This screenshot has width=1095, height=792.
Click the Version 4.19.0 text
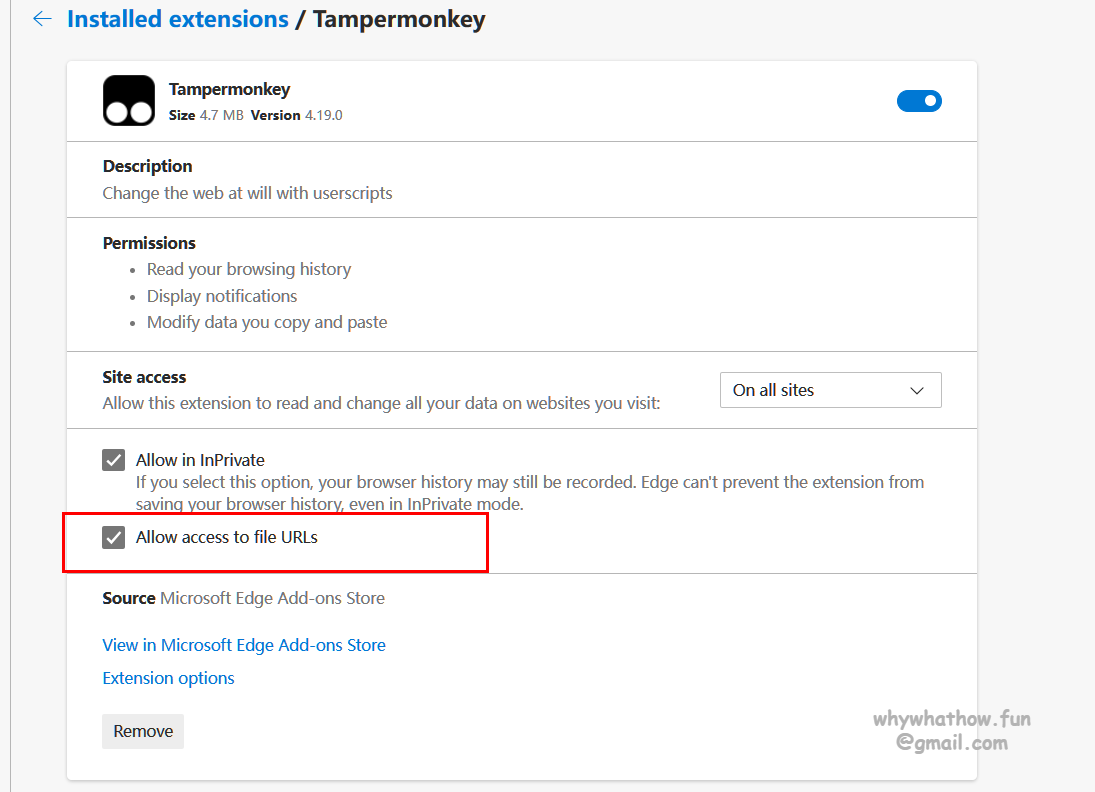[x=297, y=115]
